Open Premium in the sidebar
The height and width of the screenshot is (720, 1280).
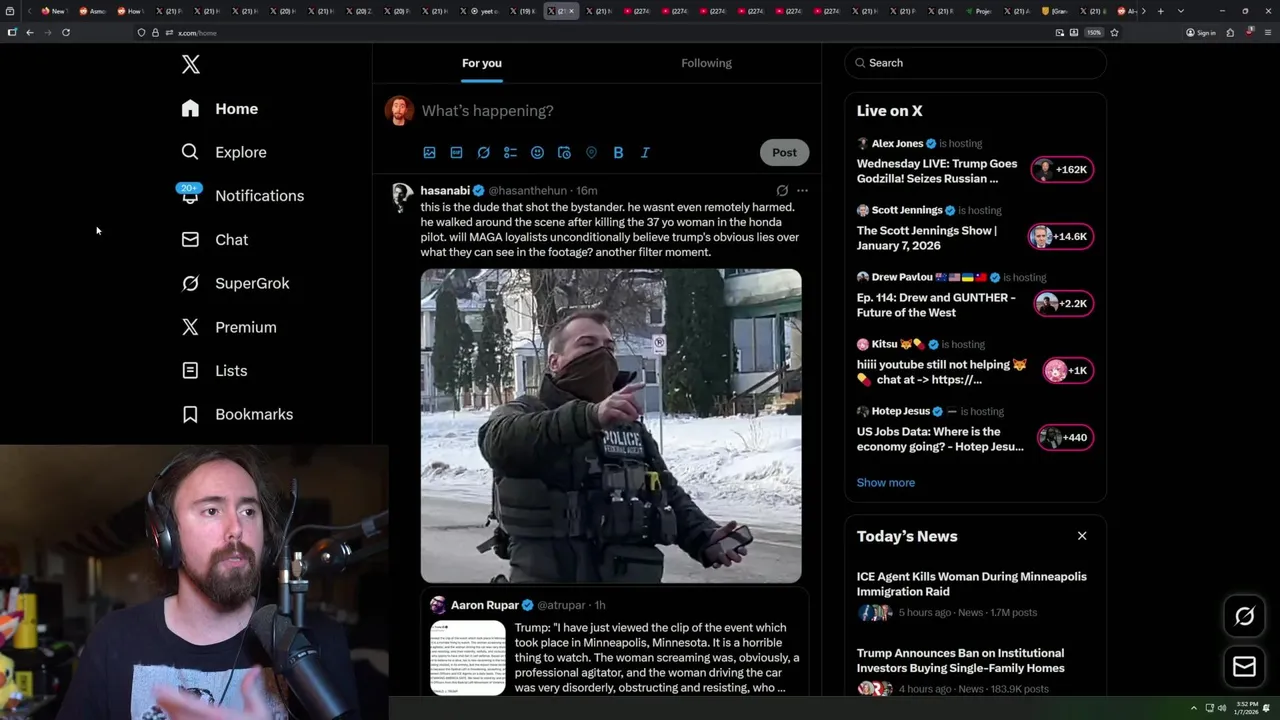coord(228,327)
